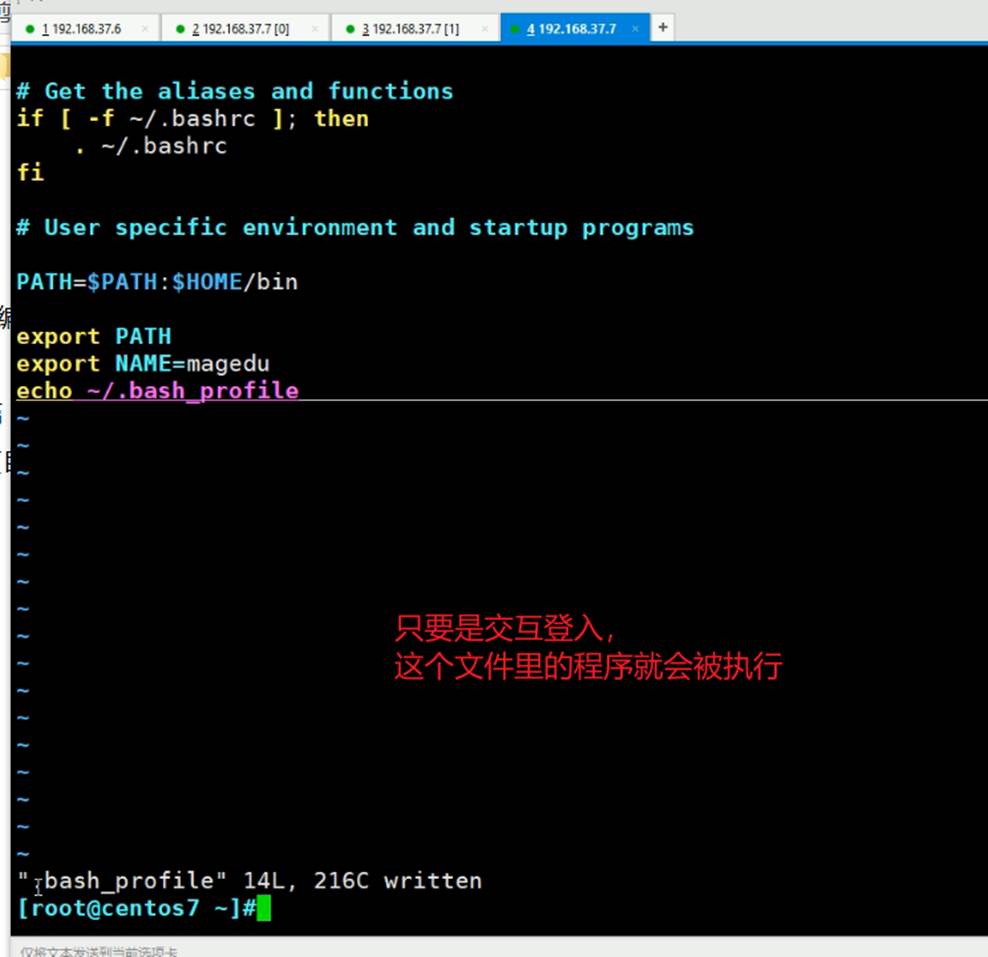Click green connection status dot on tab 1
The image size is (988, 957).
(30, 30)
